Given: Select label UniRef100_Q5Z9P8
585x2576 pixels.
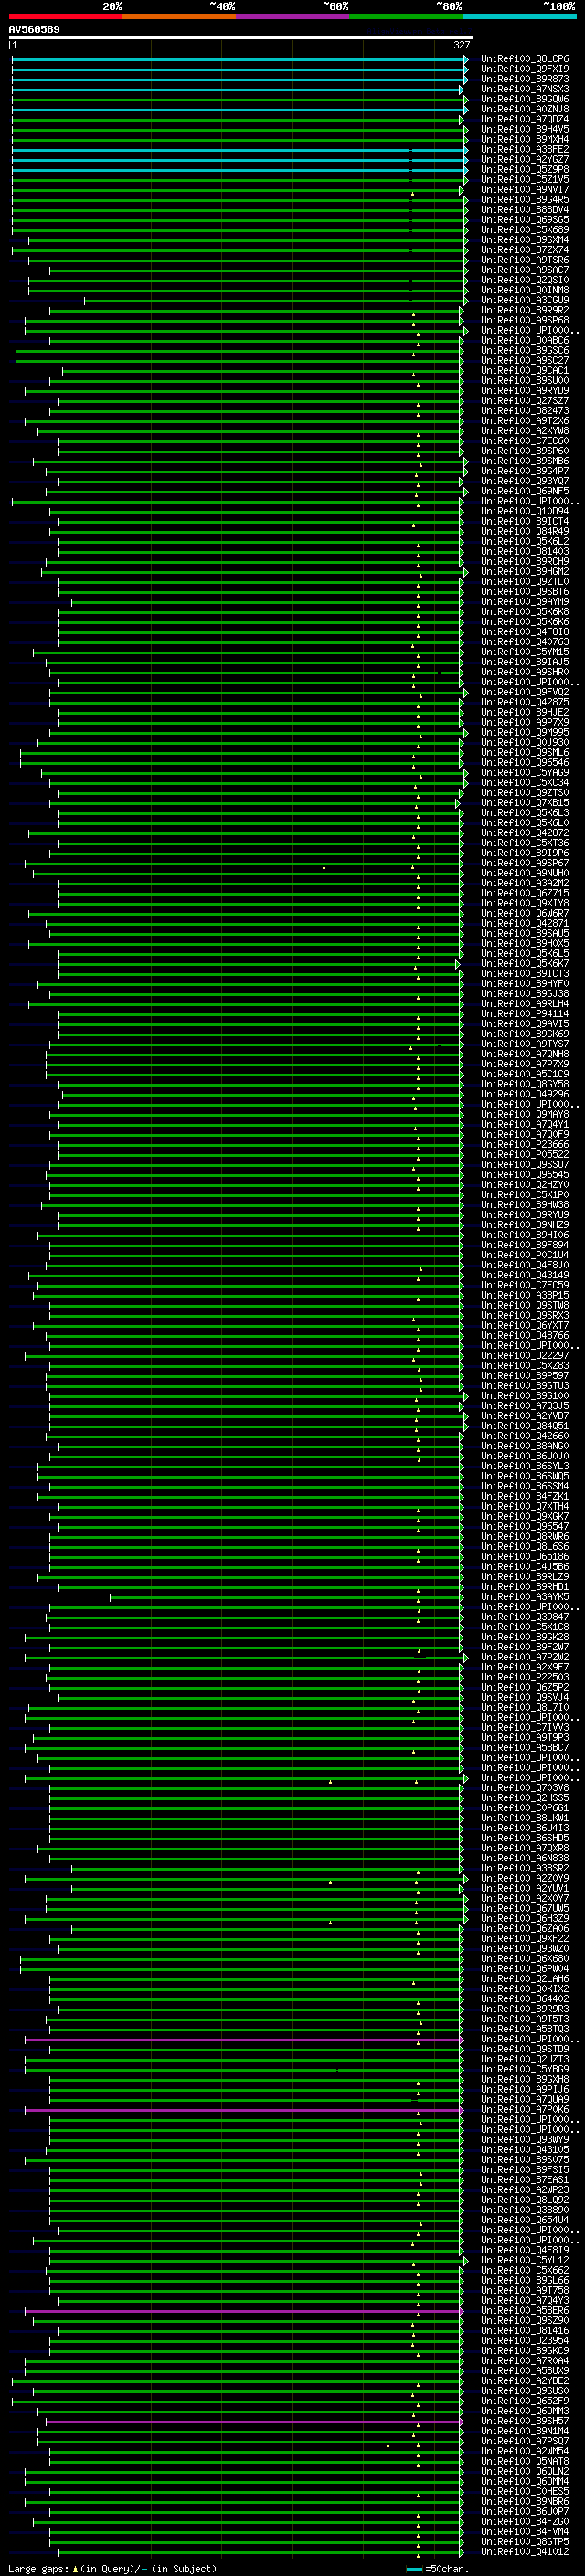Looking at the screenshot, I should pyautogui.click(x=524, y=169).
